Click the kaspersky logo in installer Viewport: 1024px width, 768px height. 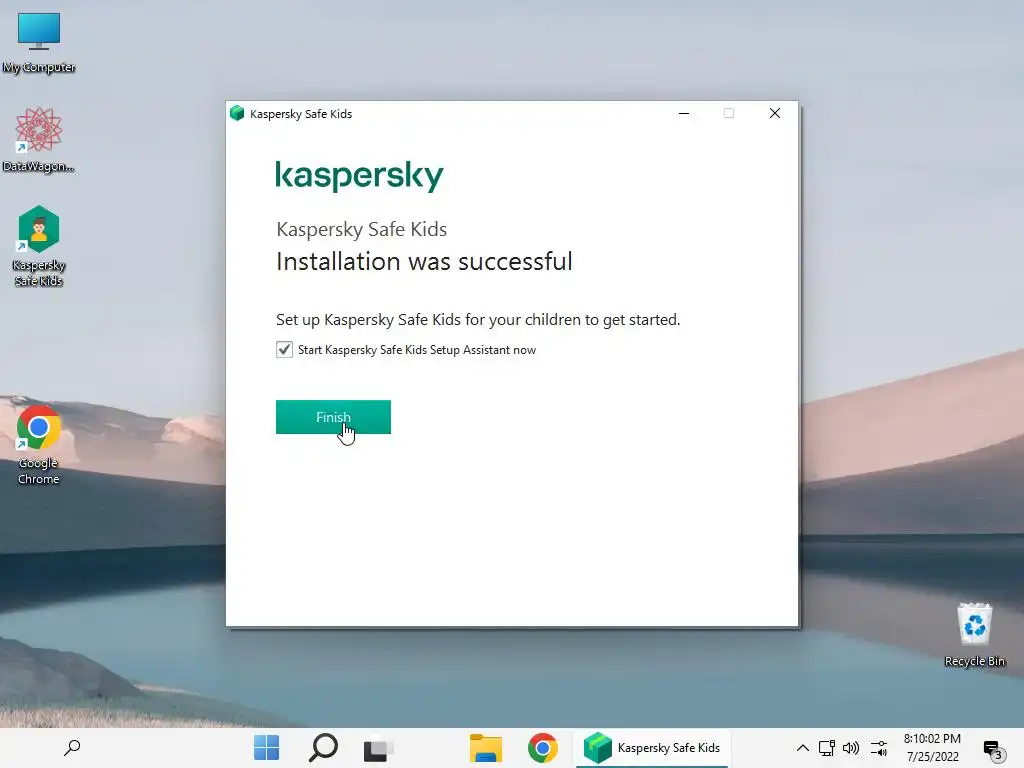click(x=359, y=176)
